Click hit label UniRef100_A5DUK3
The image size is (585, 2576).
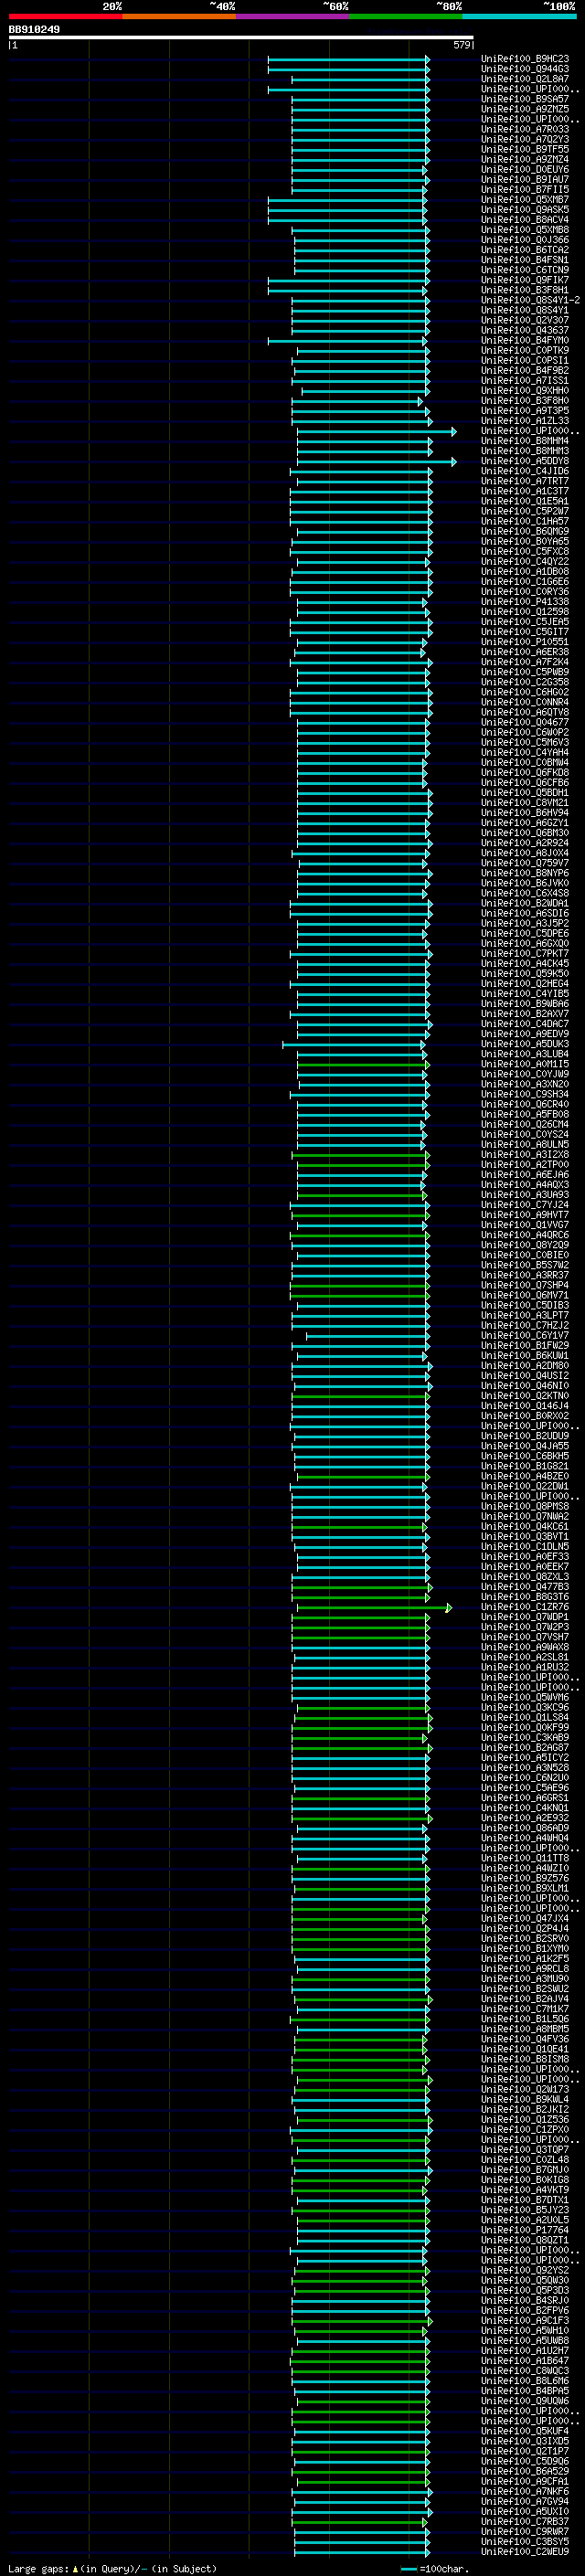click(524, 1044)
